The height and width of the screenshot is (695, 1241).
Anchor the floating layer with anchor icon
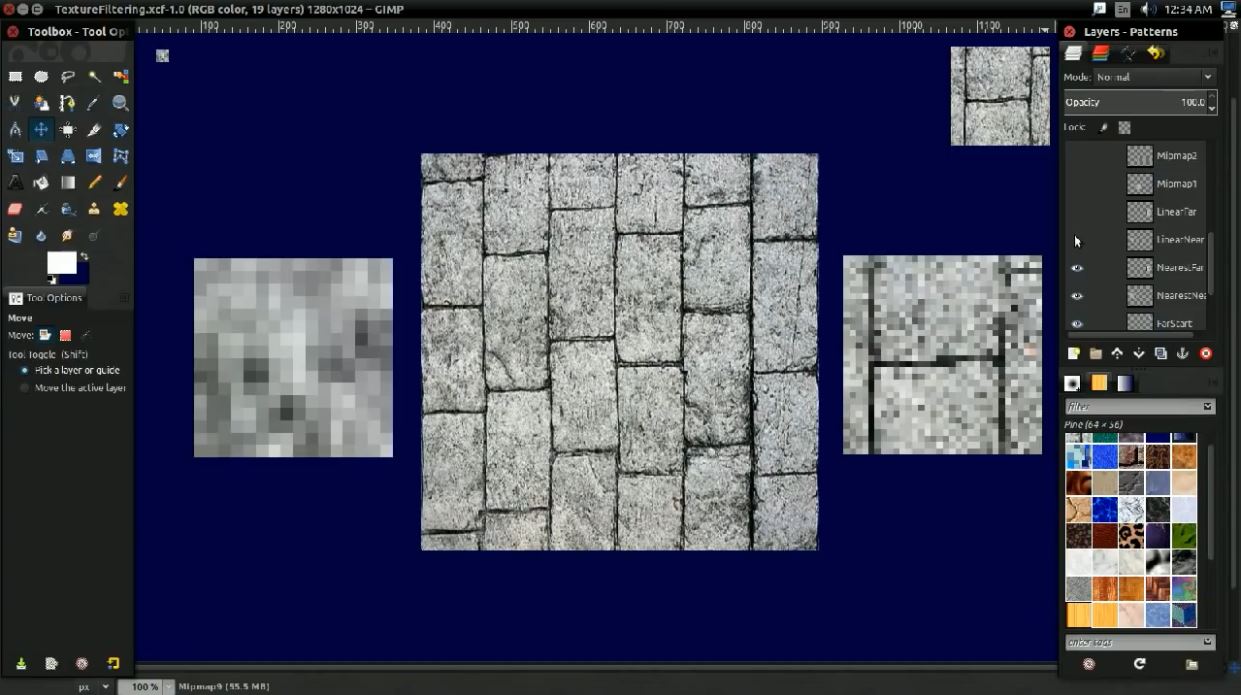pos(1182,353)
